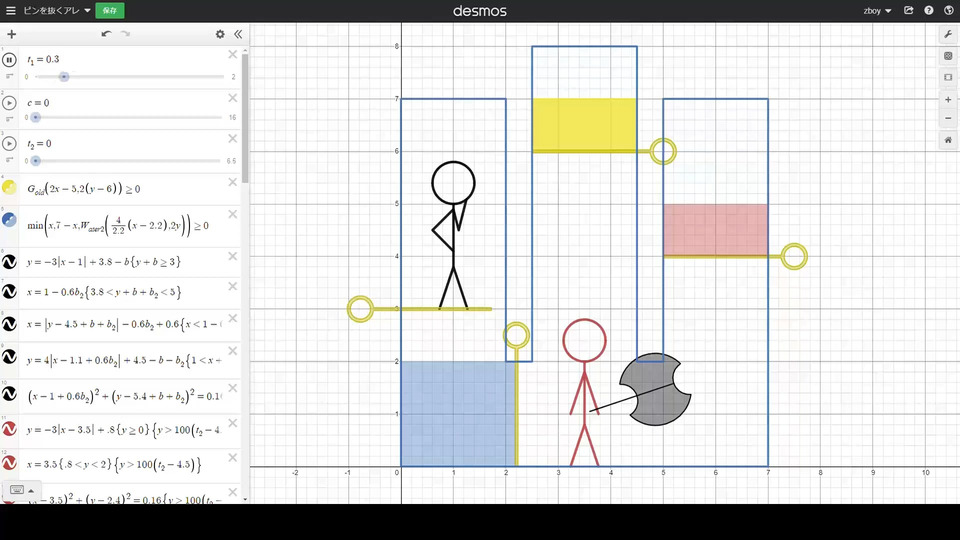Delete the c = 0 expression

[233, 98]
